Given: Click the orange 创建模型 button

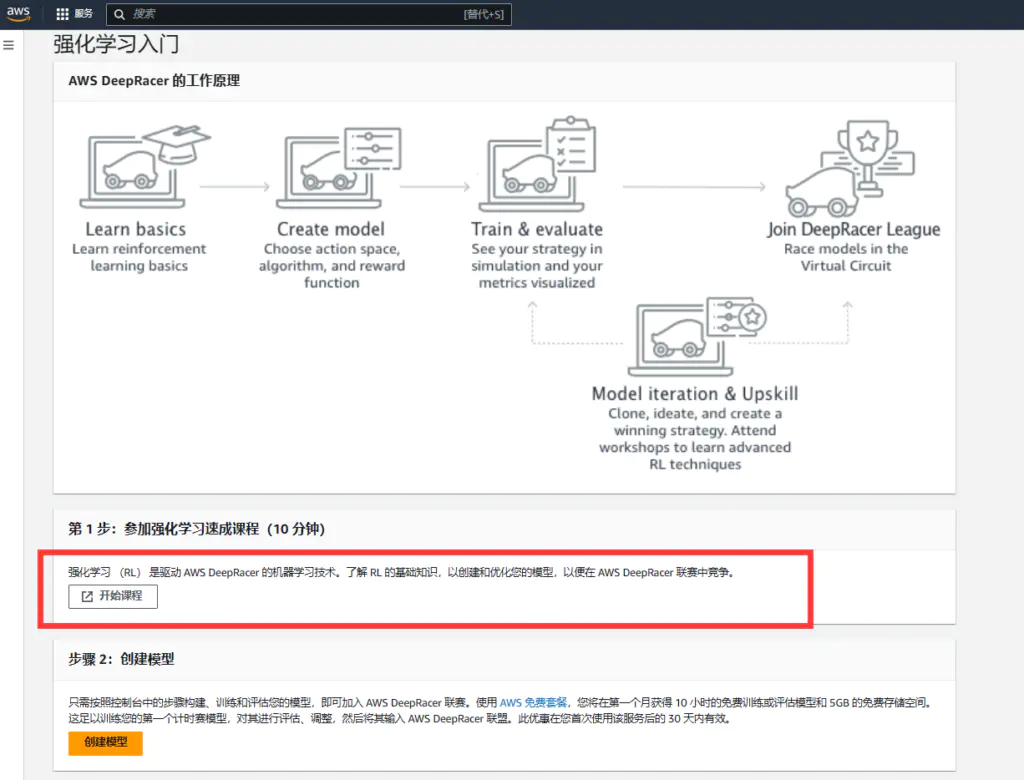Looking at the screenshot, I should pos(105,743).
